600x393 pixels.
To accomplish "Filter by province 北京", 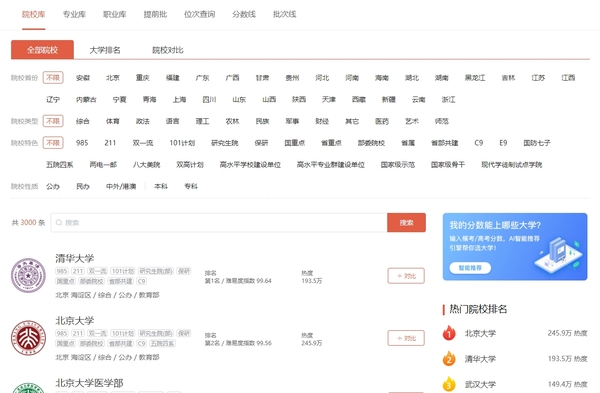I will (113, 78).
